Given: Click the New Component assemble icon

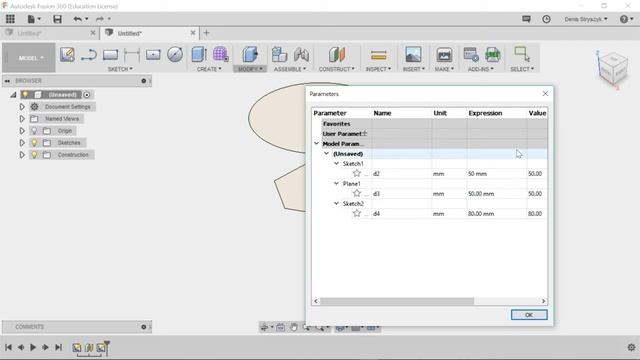Looking at the screenshot, I should pos(280,54).
